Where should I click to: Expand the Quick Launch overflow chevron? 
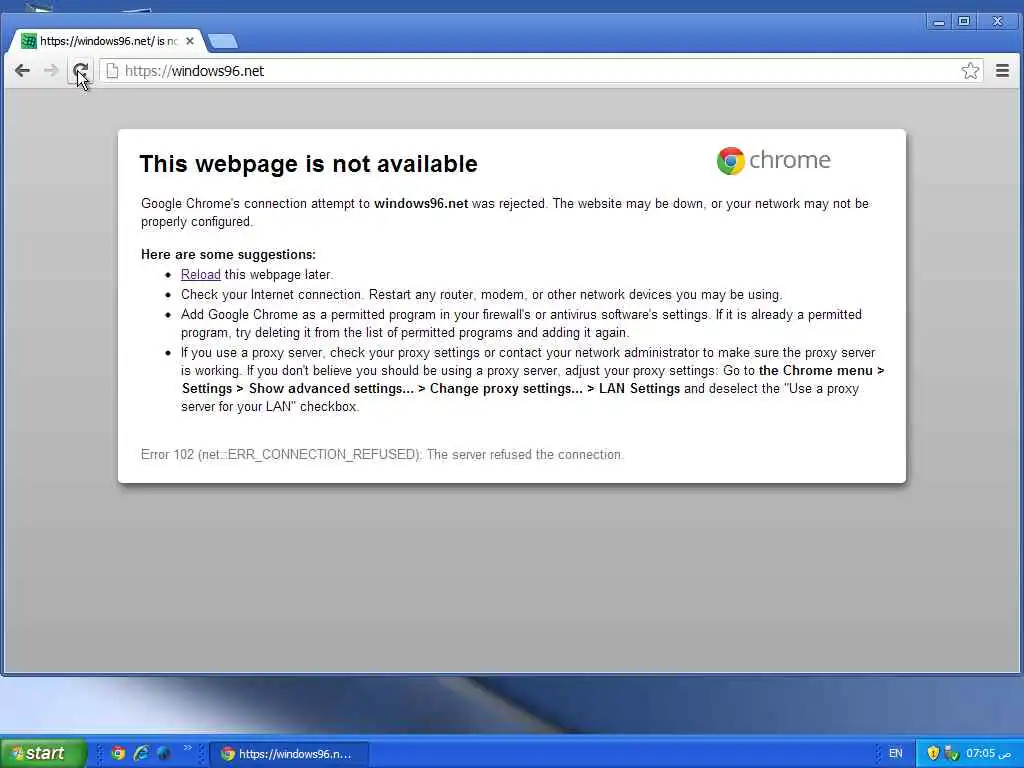188,748
